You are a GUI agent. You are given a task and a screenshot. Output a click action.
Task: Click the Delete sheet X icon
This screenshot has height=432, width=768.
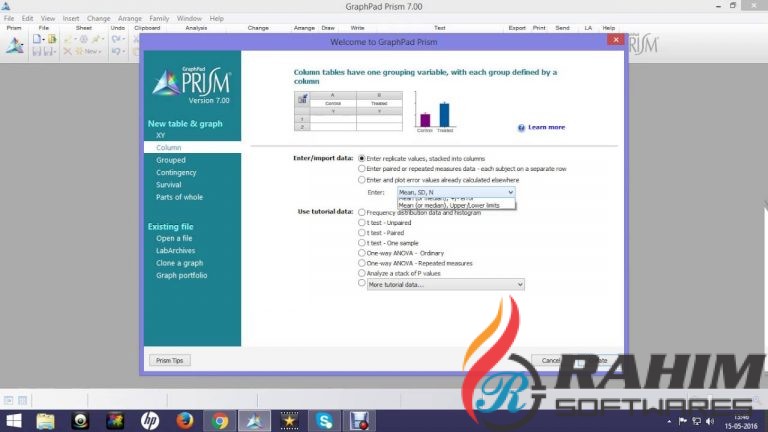68,51
